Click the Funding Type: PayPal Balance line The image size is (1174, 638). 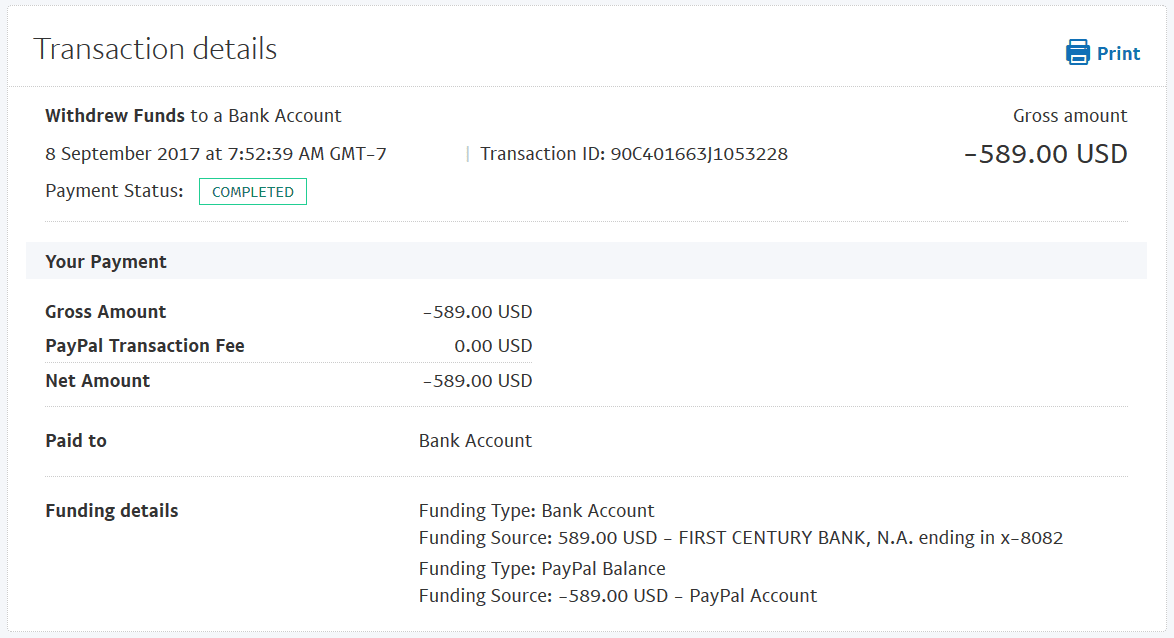542,569
